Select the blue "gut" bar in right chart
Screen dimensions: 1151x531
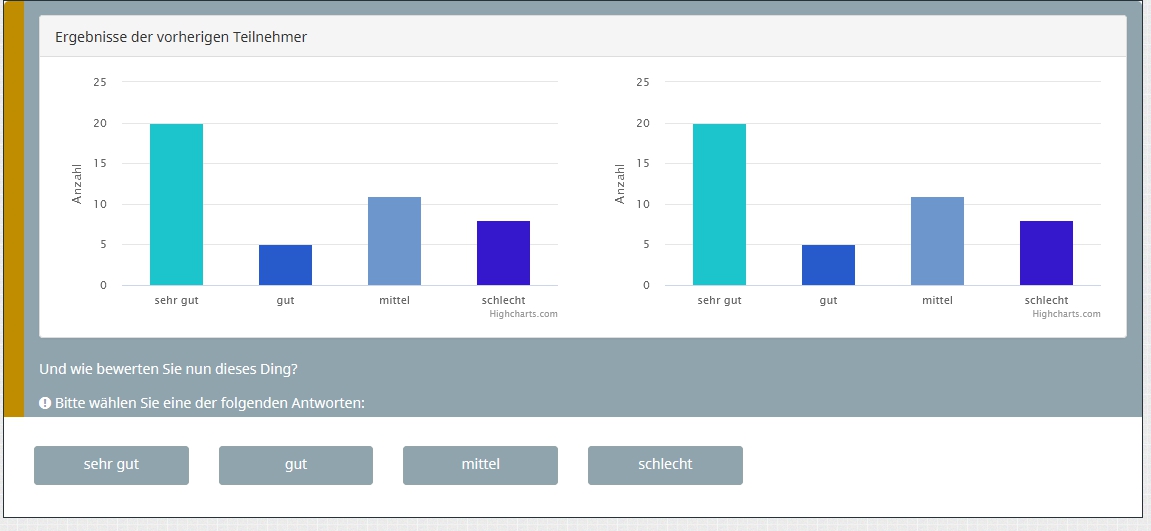click(828, 265)
